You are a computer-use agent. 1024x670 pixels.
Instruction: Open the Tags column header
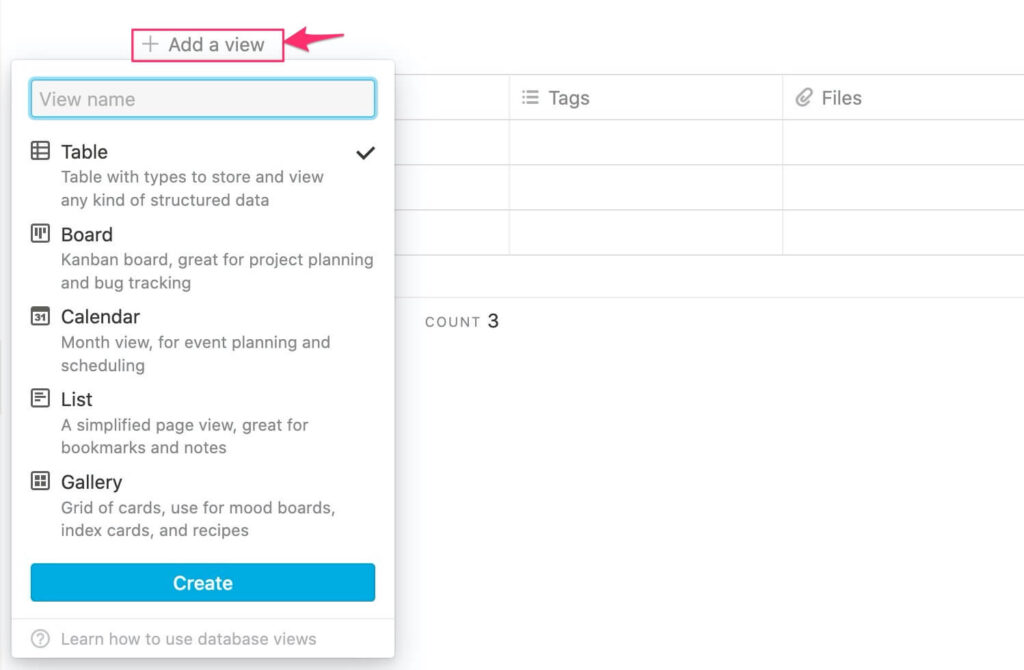(x=646, y=97)
